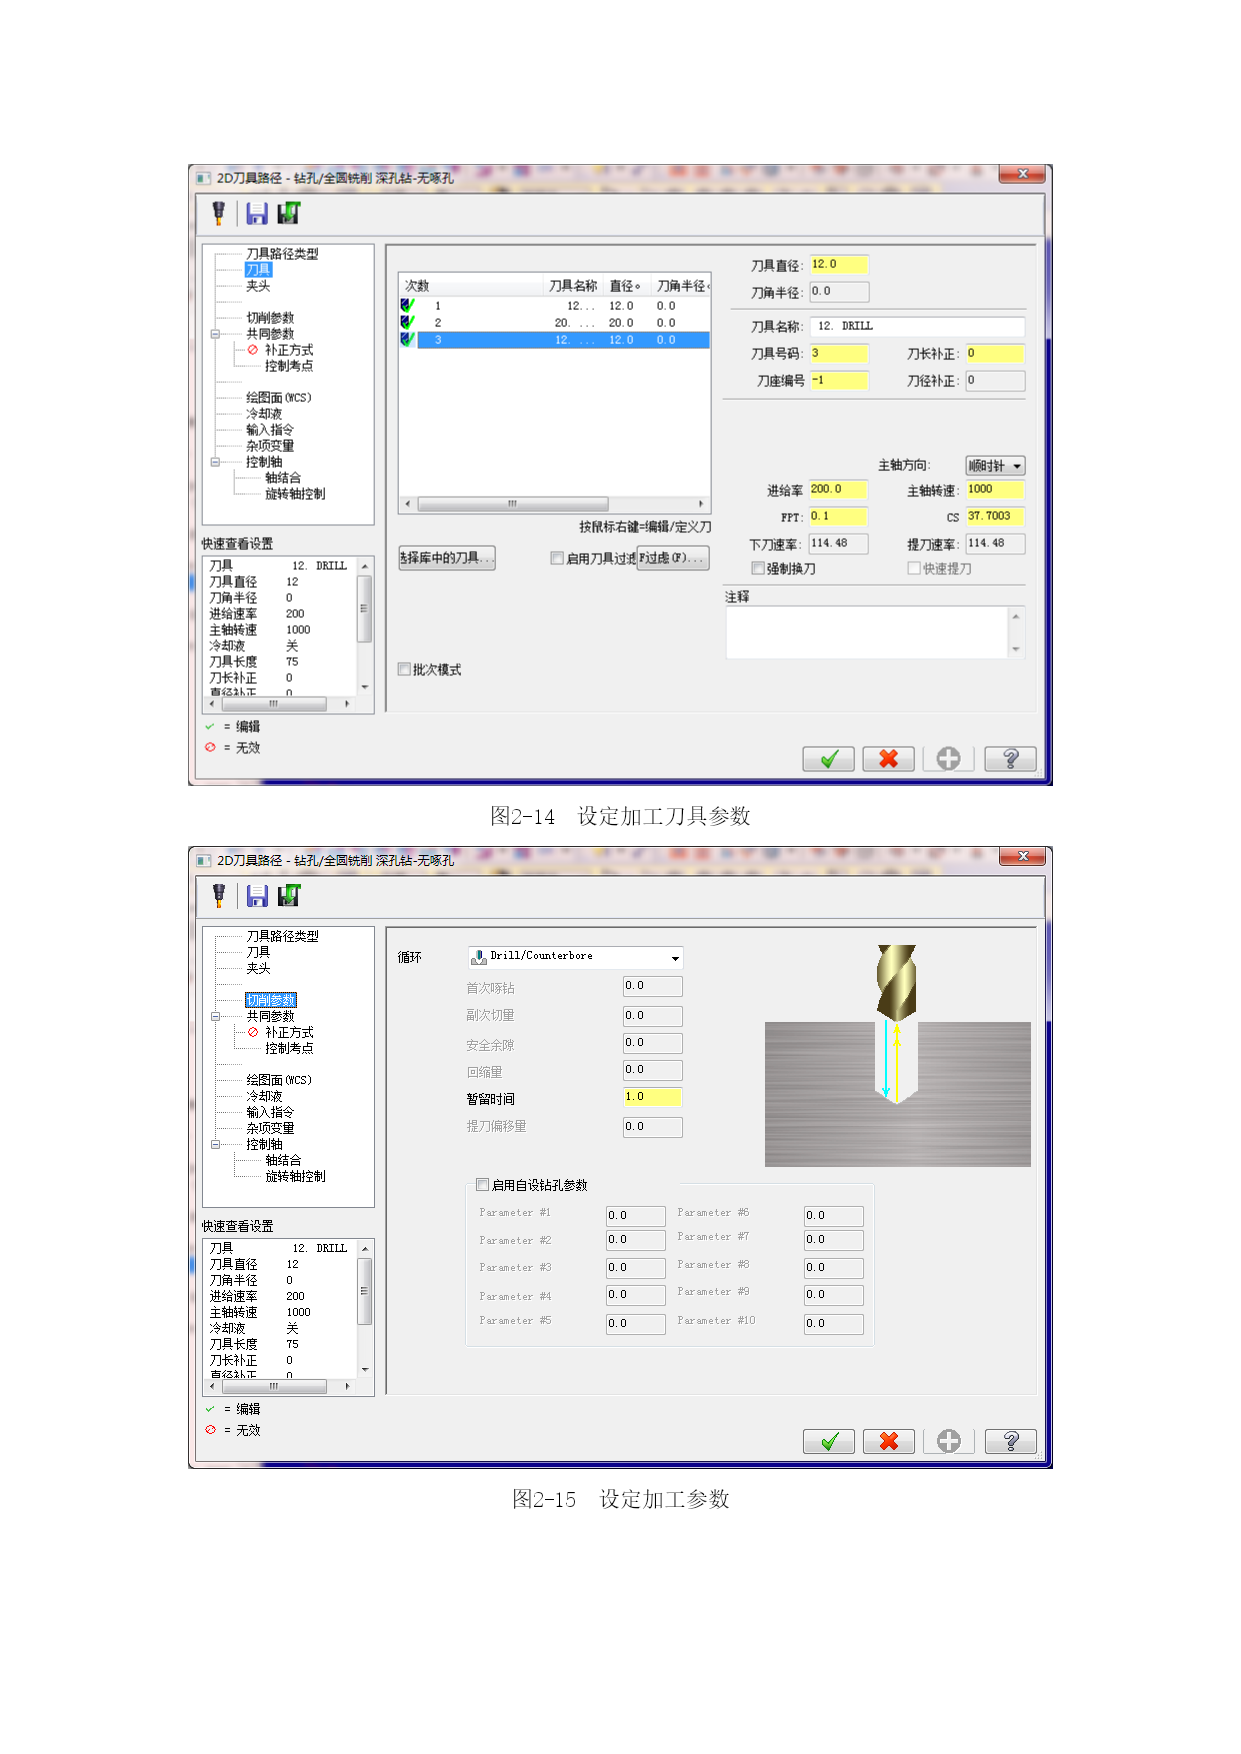This screenshot has height=1754, width=1241.
Task: Click the green check OK button in Figure 2-14 dialog
Action: (x=828, y=759)
